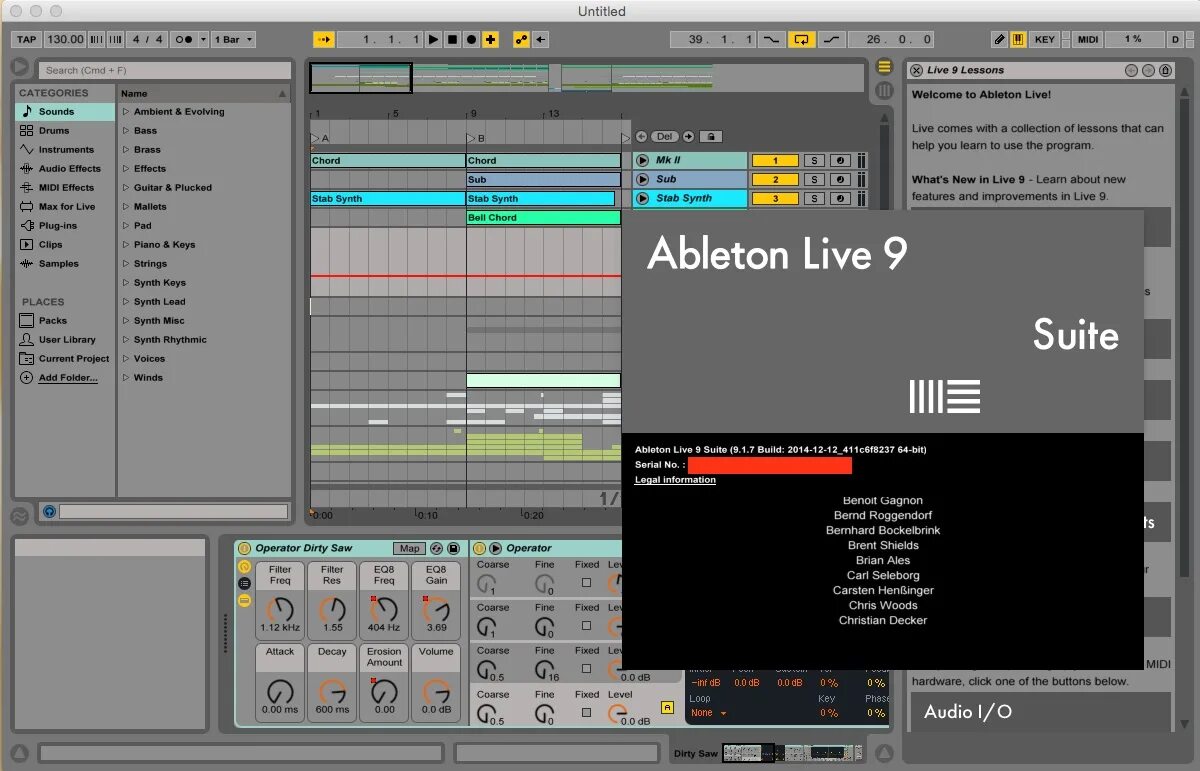Click the Previous Locator arrow button
The width and height of the screenshot is (1200, 771).
point(641,136)
